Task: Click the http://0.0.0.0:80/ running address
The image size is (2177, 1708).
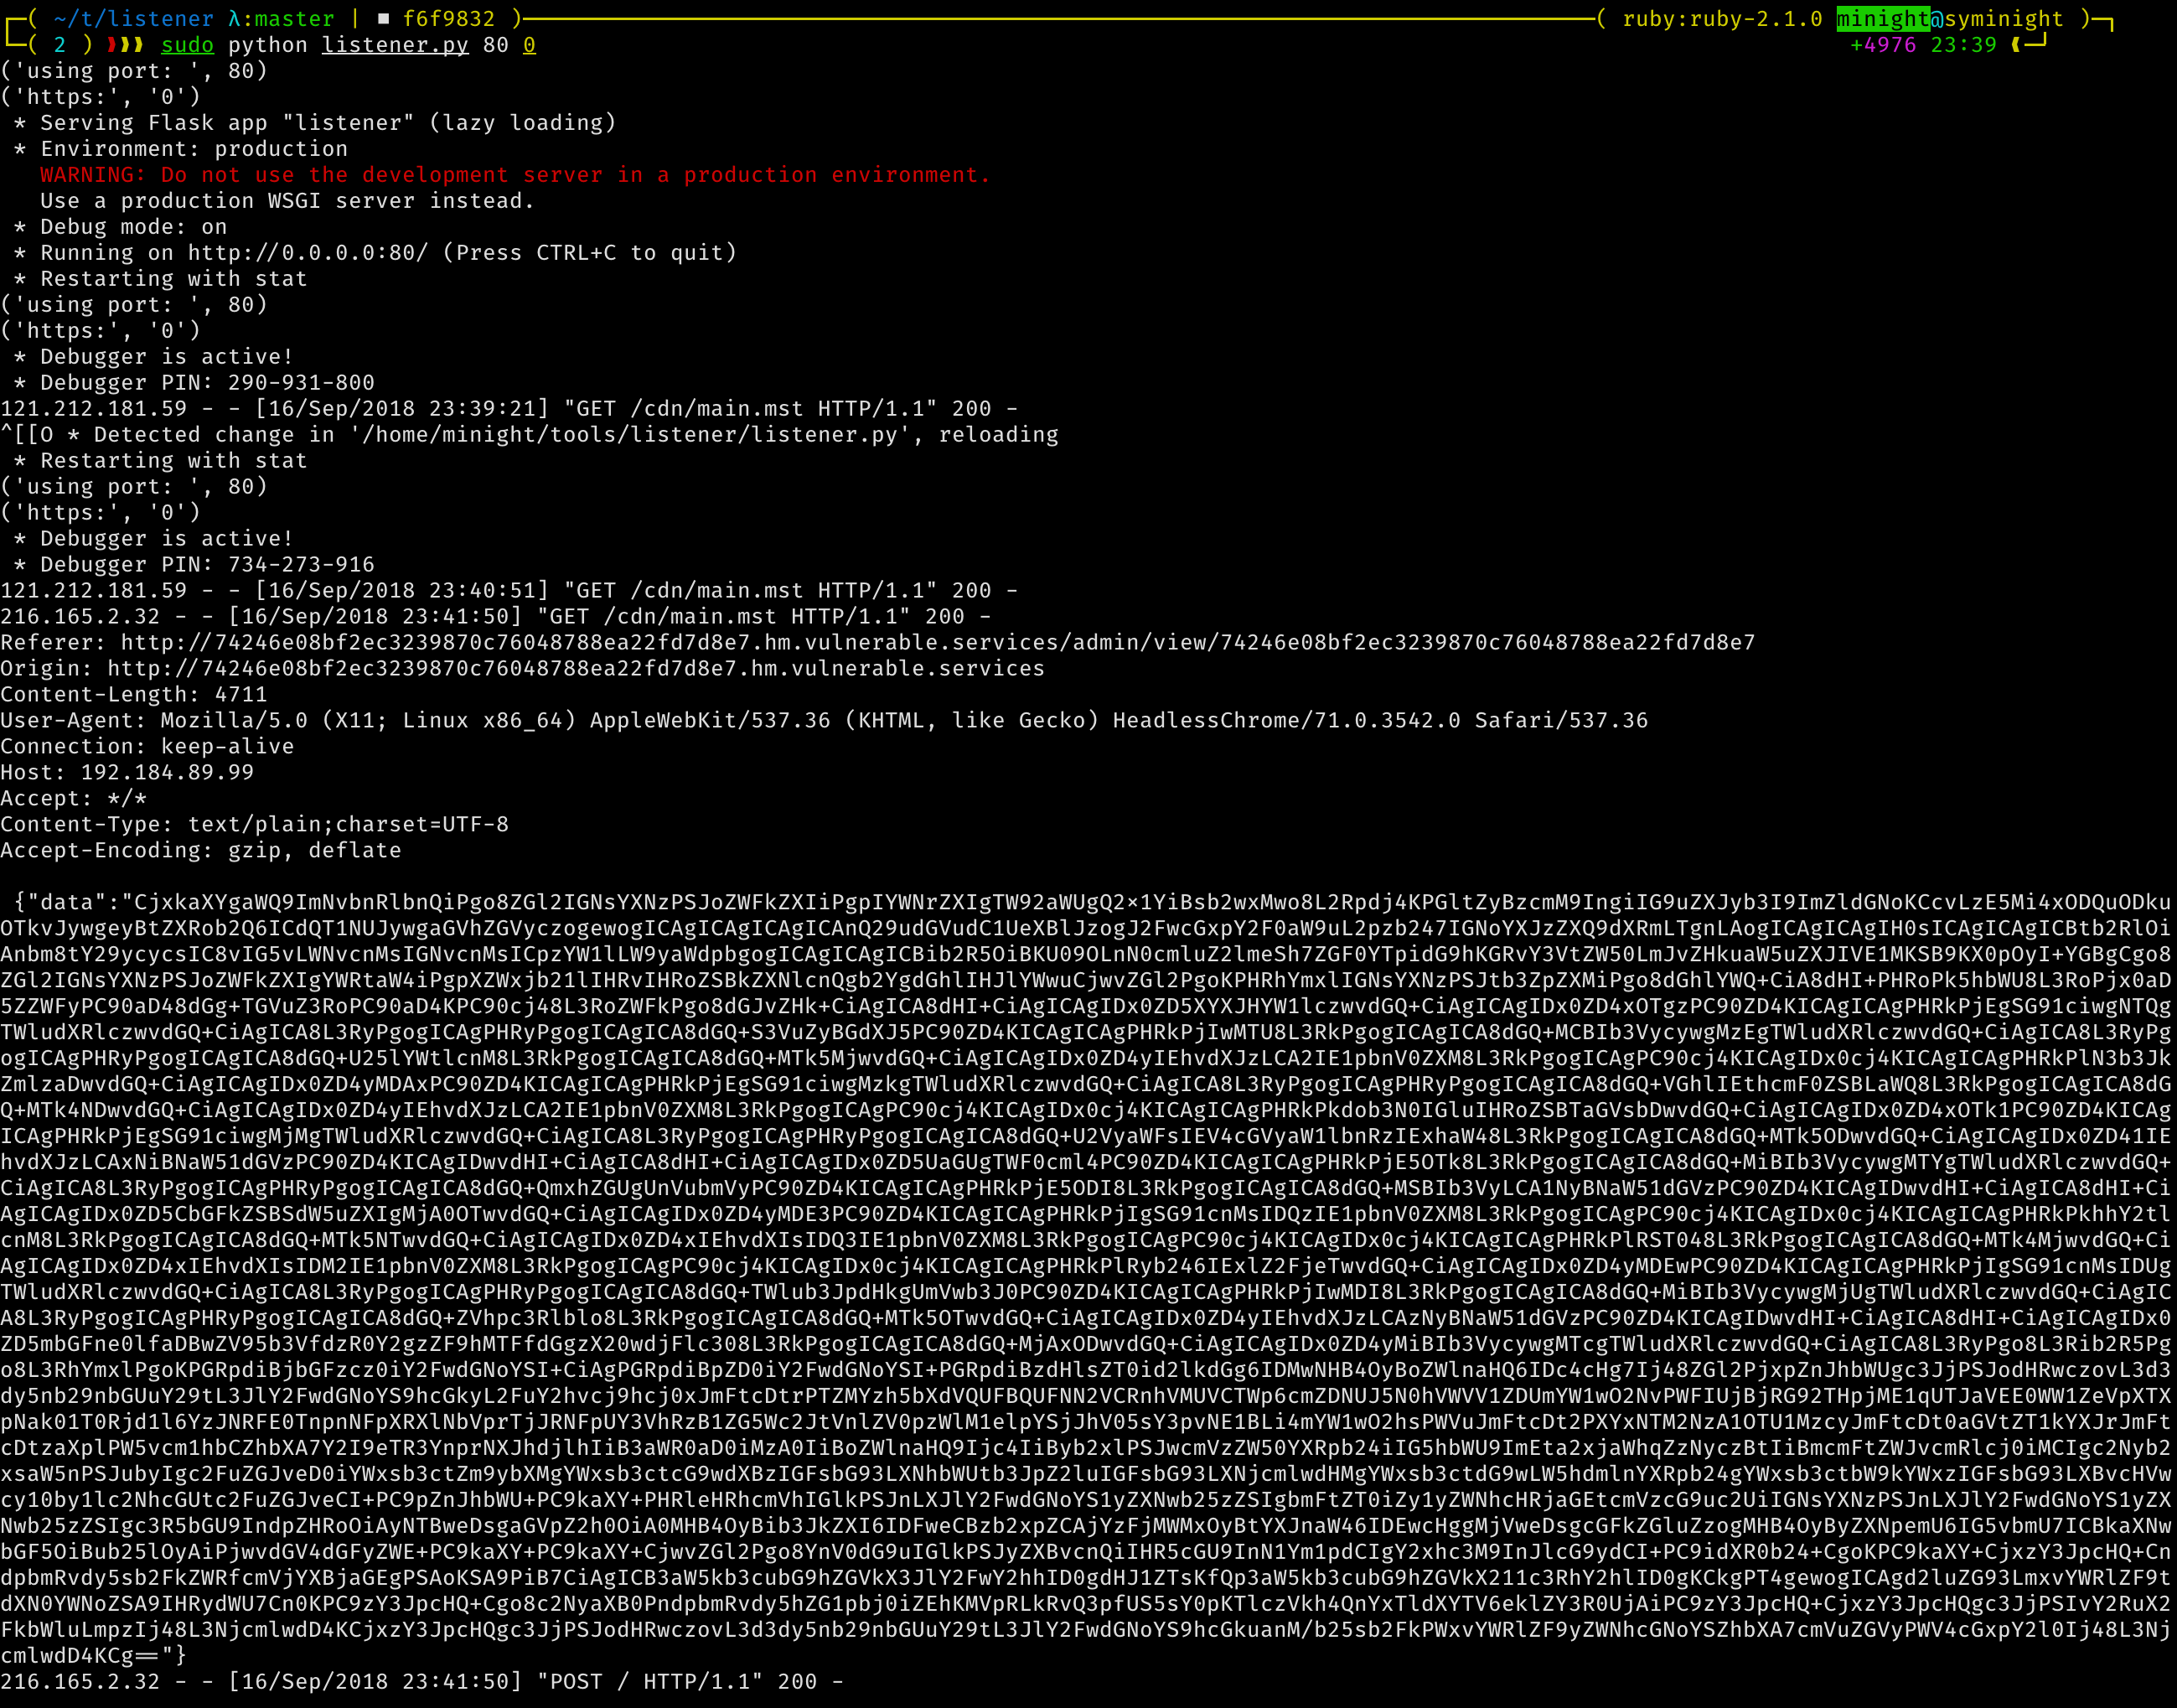Action: [x=308, y=252]
